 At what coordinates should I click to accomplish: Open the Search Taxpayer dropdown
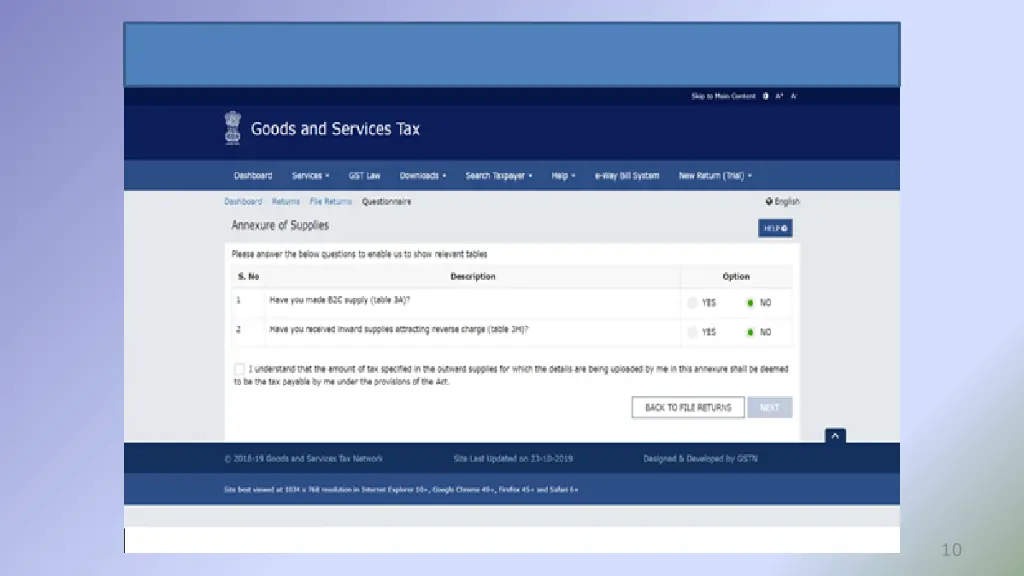tap(498, 176)
